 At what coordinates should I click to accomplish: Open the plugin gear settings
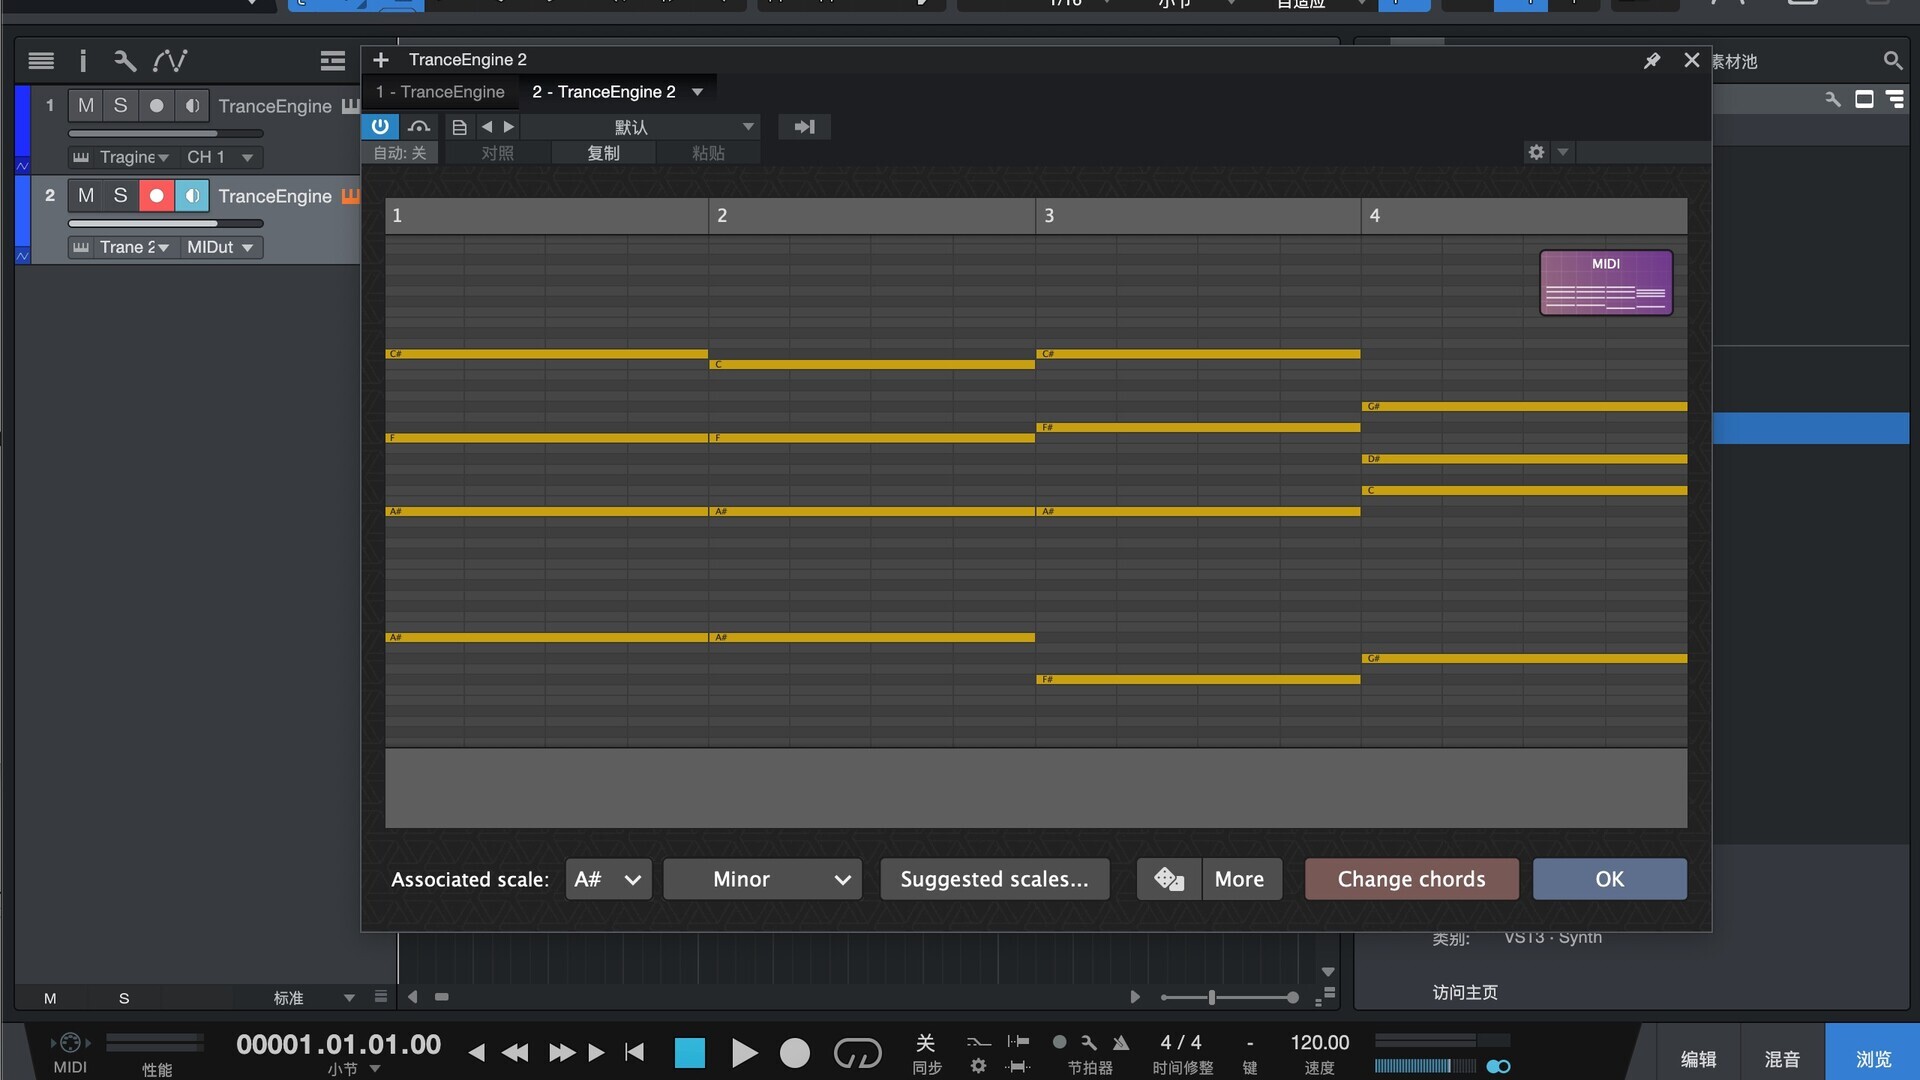coord(1536,152)
